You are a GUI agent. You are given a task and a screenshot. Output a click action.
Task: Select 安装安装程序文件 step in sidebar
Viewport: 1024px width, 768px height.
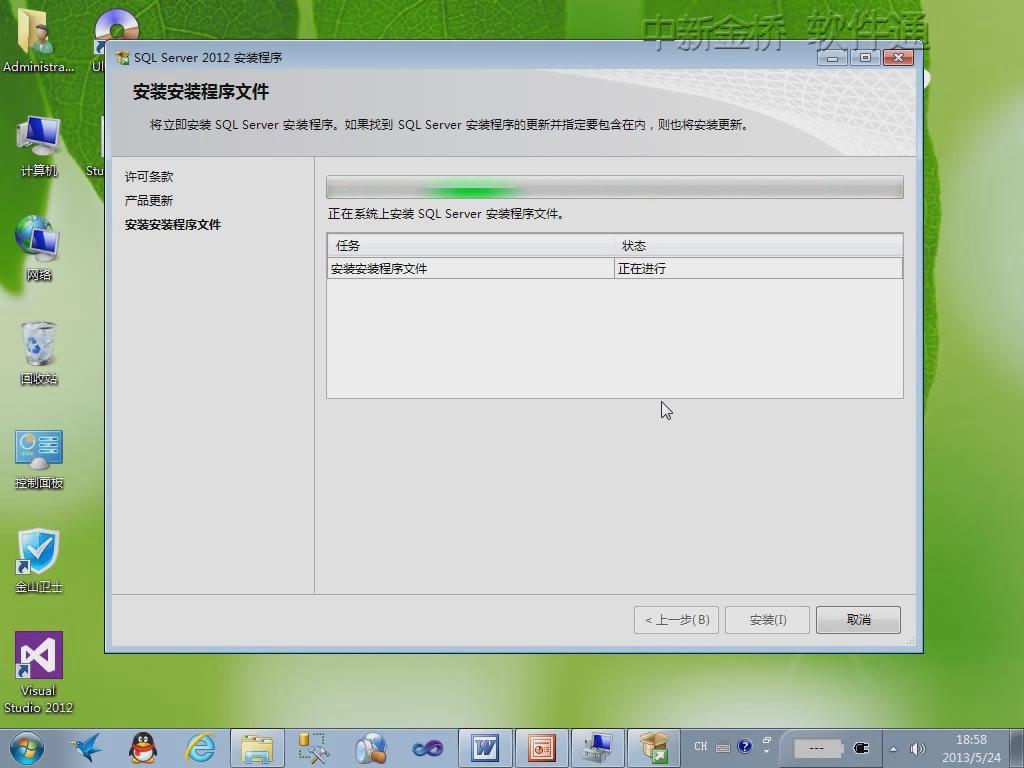pyautogui.click(x=173, y=225)
